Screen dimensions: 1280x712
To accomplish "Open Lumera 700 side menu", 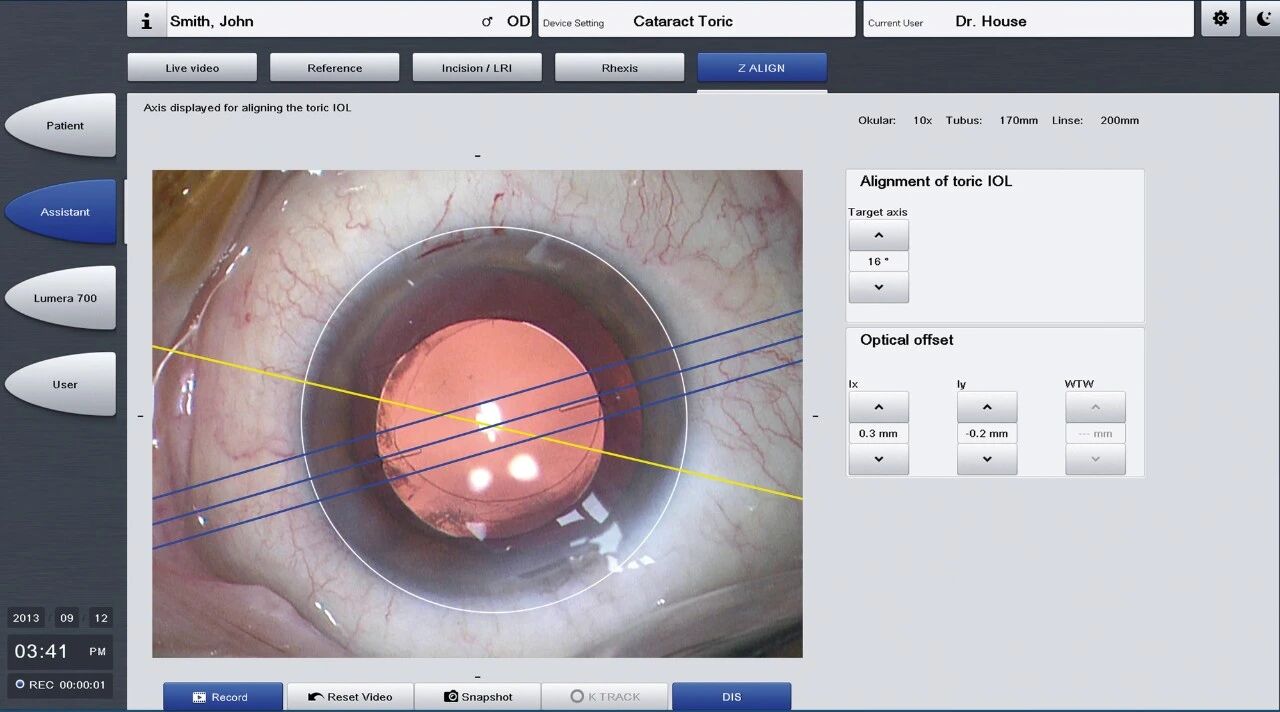I will pyautogui.click(x=65, y=298).
